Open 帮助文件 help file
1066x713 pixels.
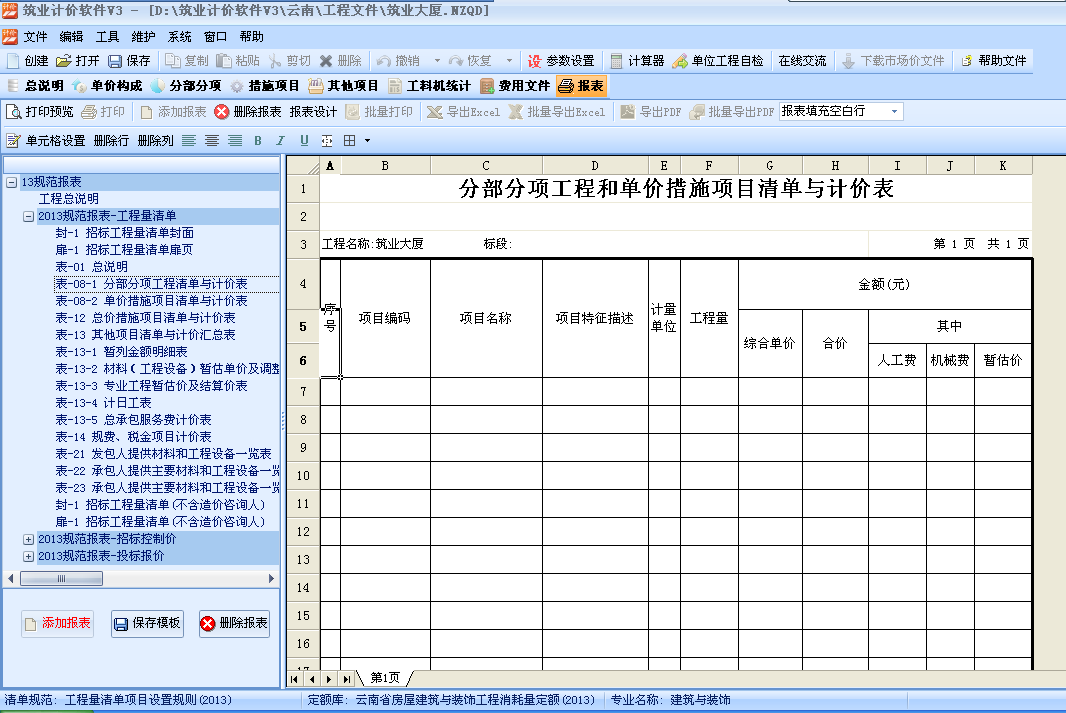(993, 61)
